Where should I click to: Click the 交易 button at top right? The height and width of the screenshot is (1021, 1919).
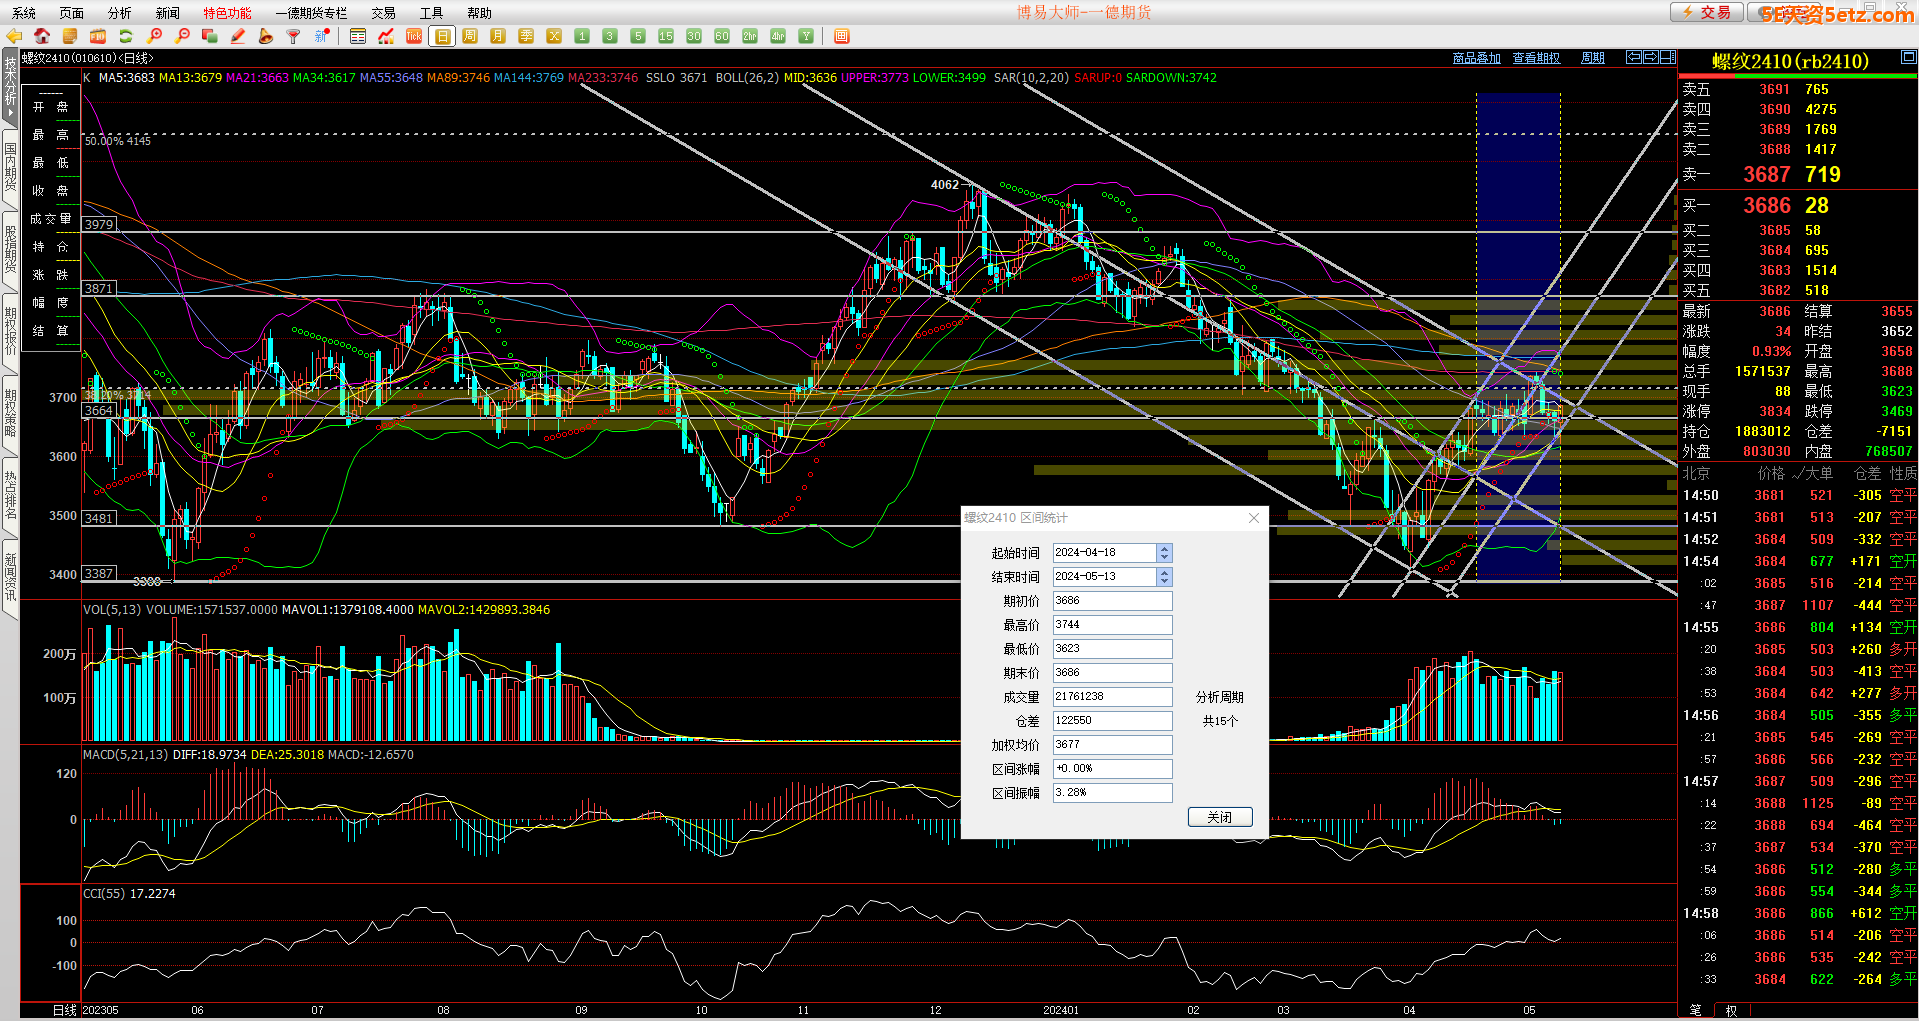[x=1707, y=12]
